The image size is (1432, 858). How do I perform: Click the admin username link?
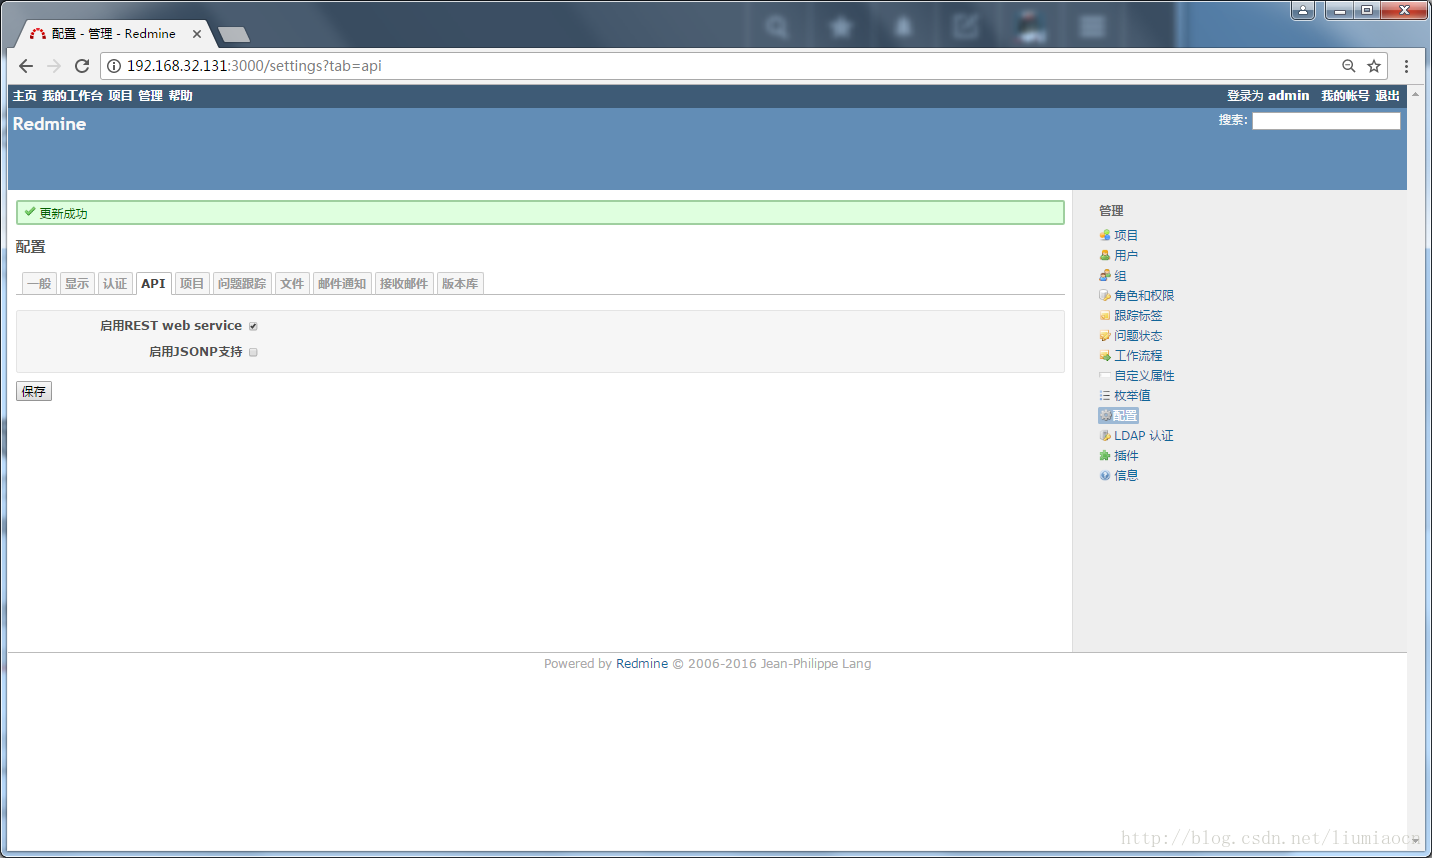click(1288, 96)
